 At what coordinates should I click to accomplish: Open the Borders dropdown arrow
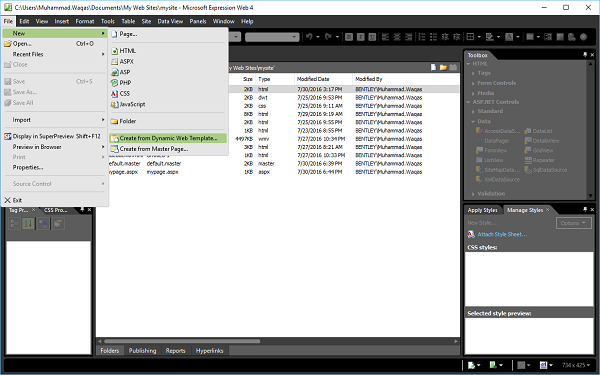479,37
